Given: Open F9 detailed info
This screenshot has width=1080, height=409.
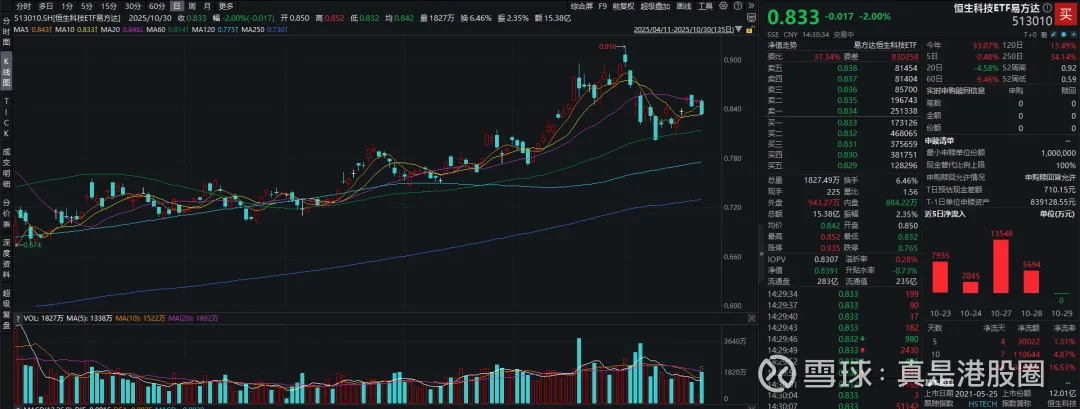Looking at the screenshot, I should [x=603, y=6].
